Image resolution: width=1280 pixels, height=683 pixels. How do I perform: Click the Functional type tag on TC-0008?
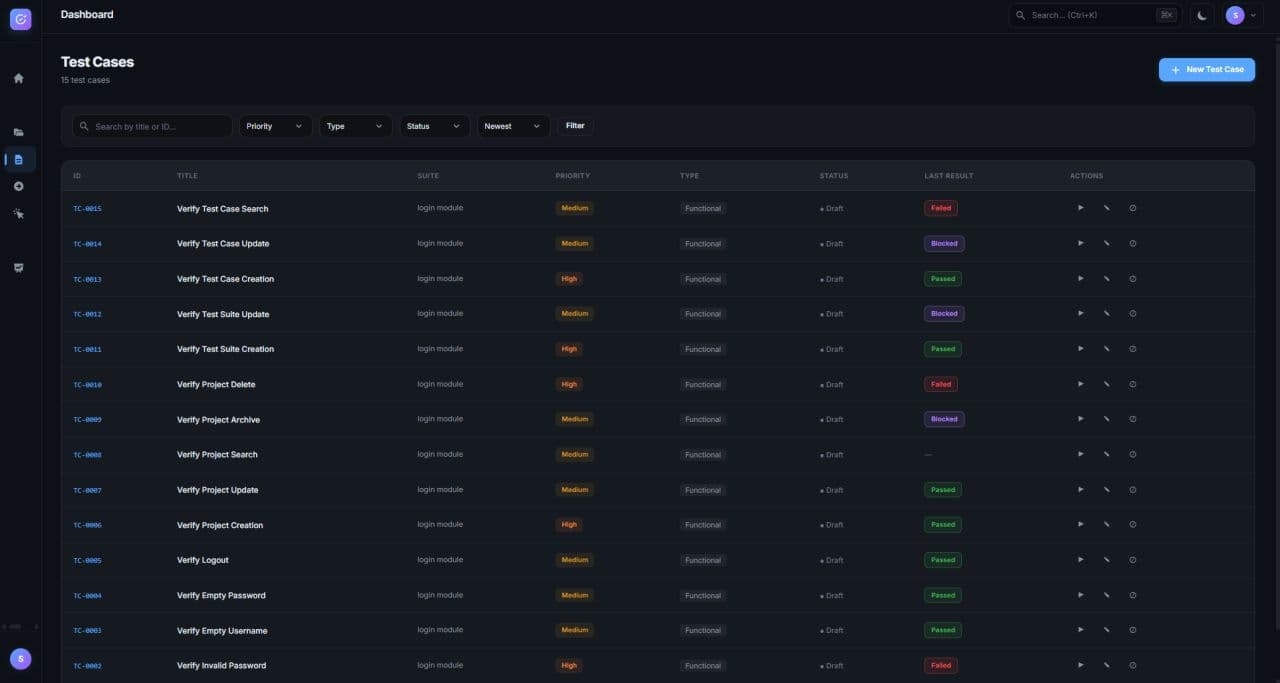(x=703, y=455)
